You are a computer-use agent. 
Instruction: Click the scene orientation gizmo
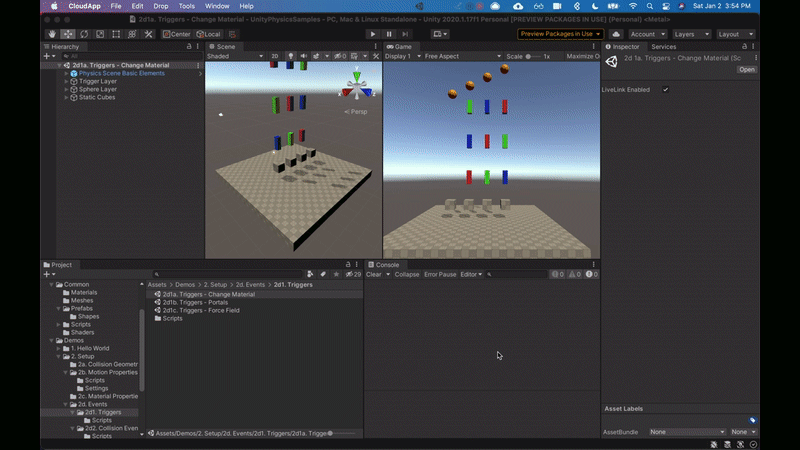tap(357, 86)
